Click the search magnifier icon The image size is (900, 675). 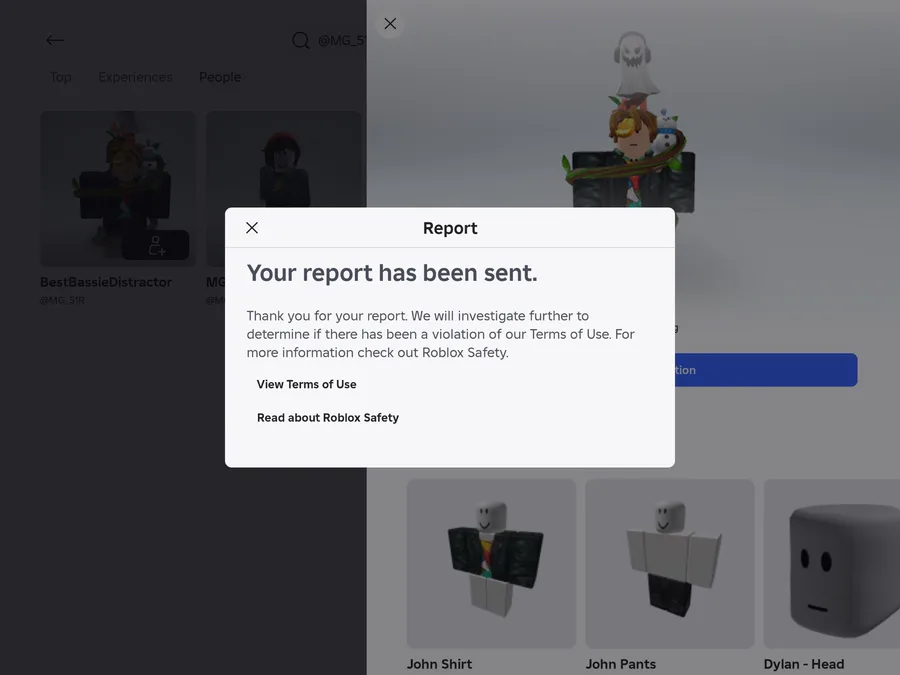[x=301, y=40]
